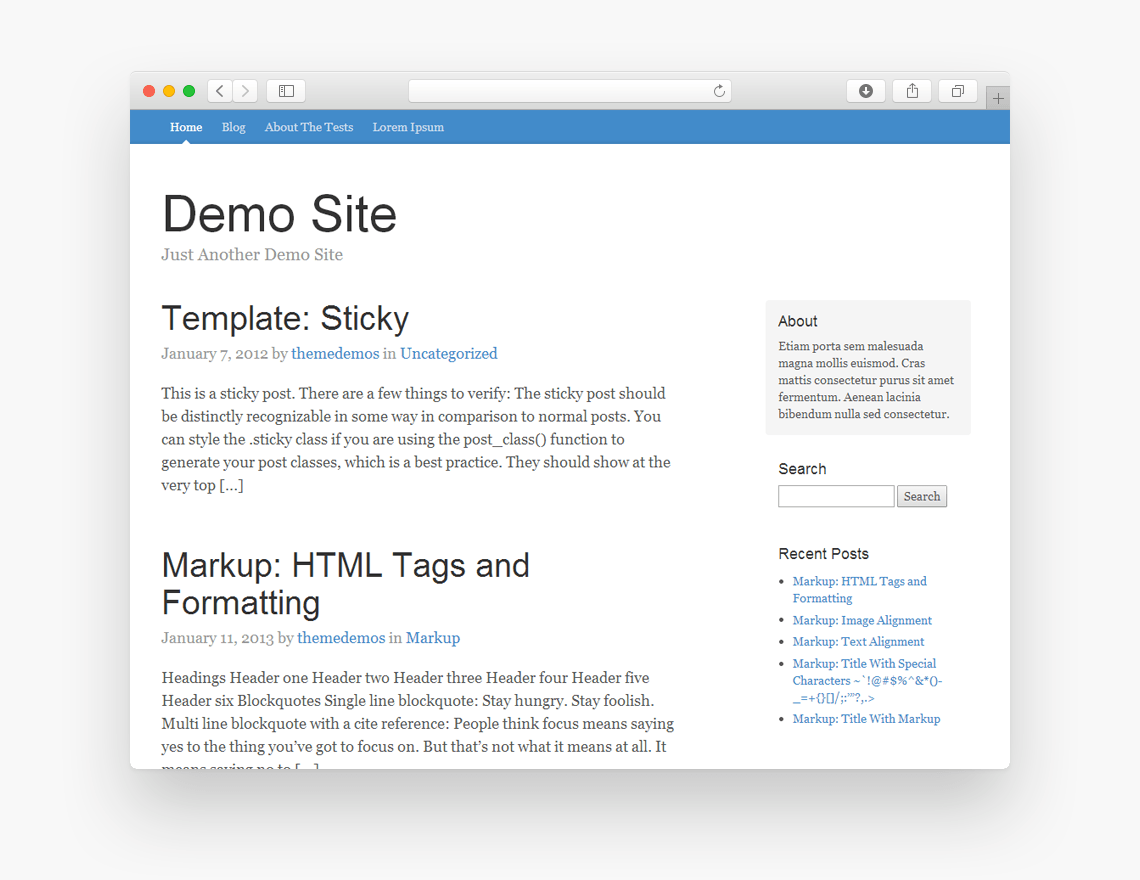Screen dimensions: 1140x880
Task: Open the Lorem Ipsum page
Action: (408, 127)
